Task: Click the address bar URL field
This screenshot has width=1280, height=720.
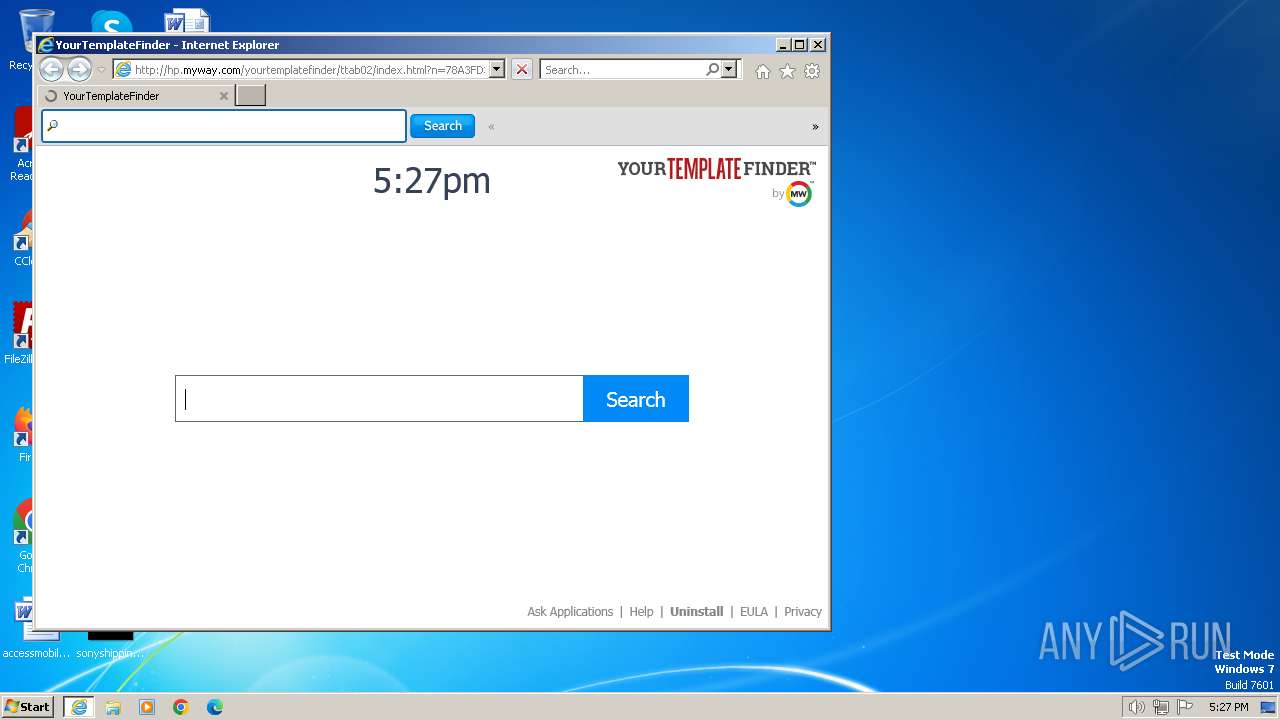Action: point(310,70)
